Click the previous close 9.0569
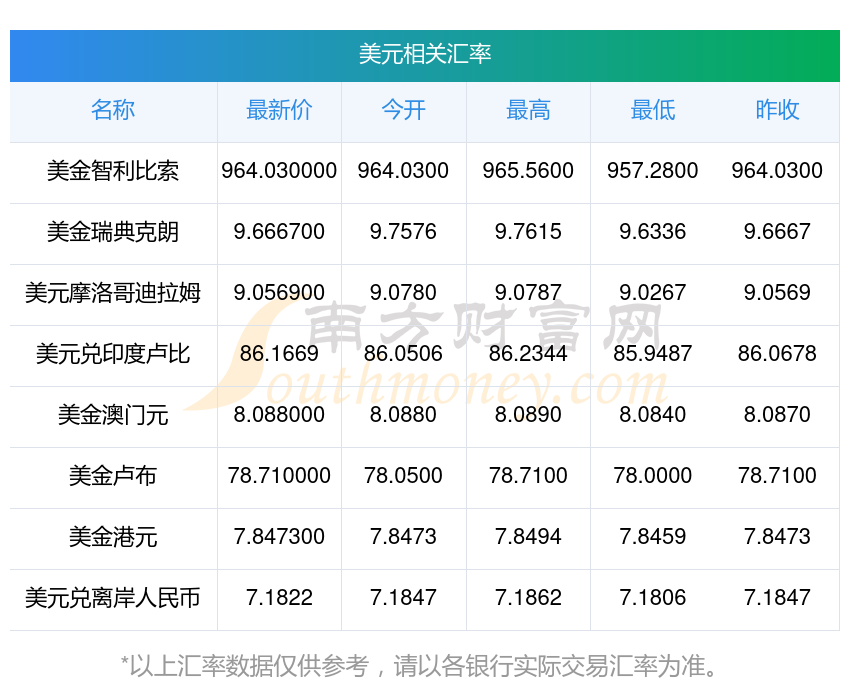 point(777,293)
